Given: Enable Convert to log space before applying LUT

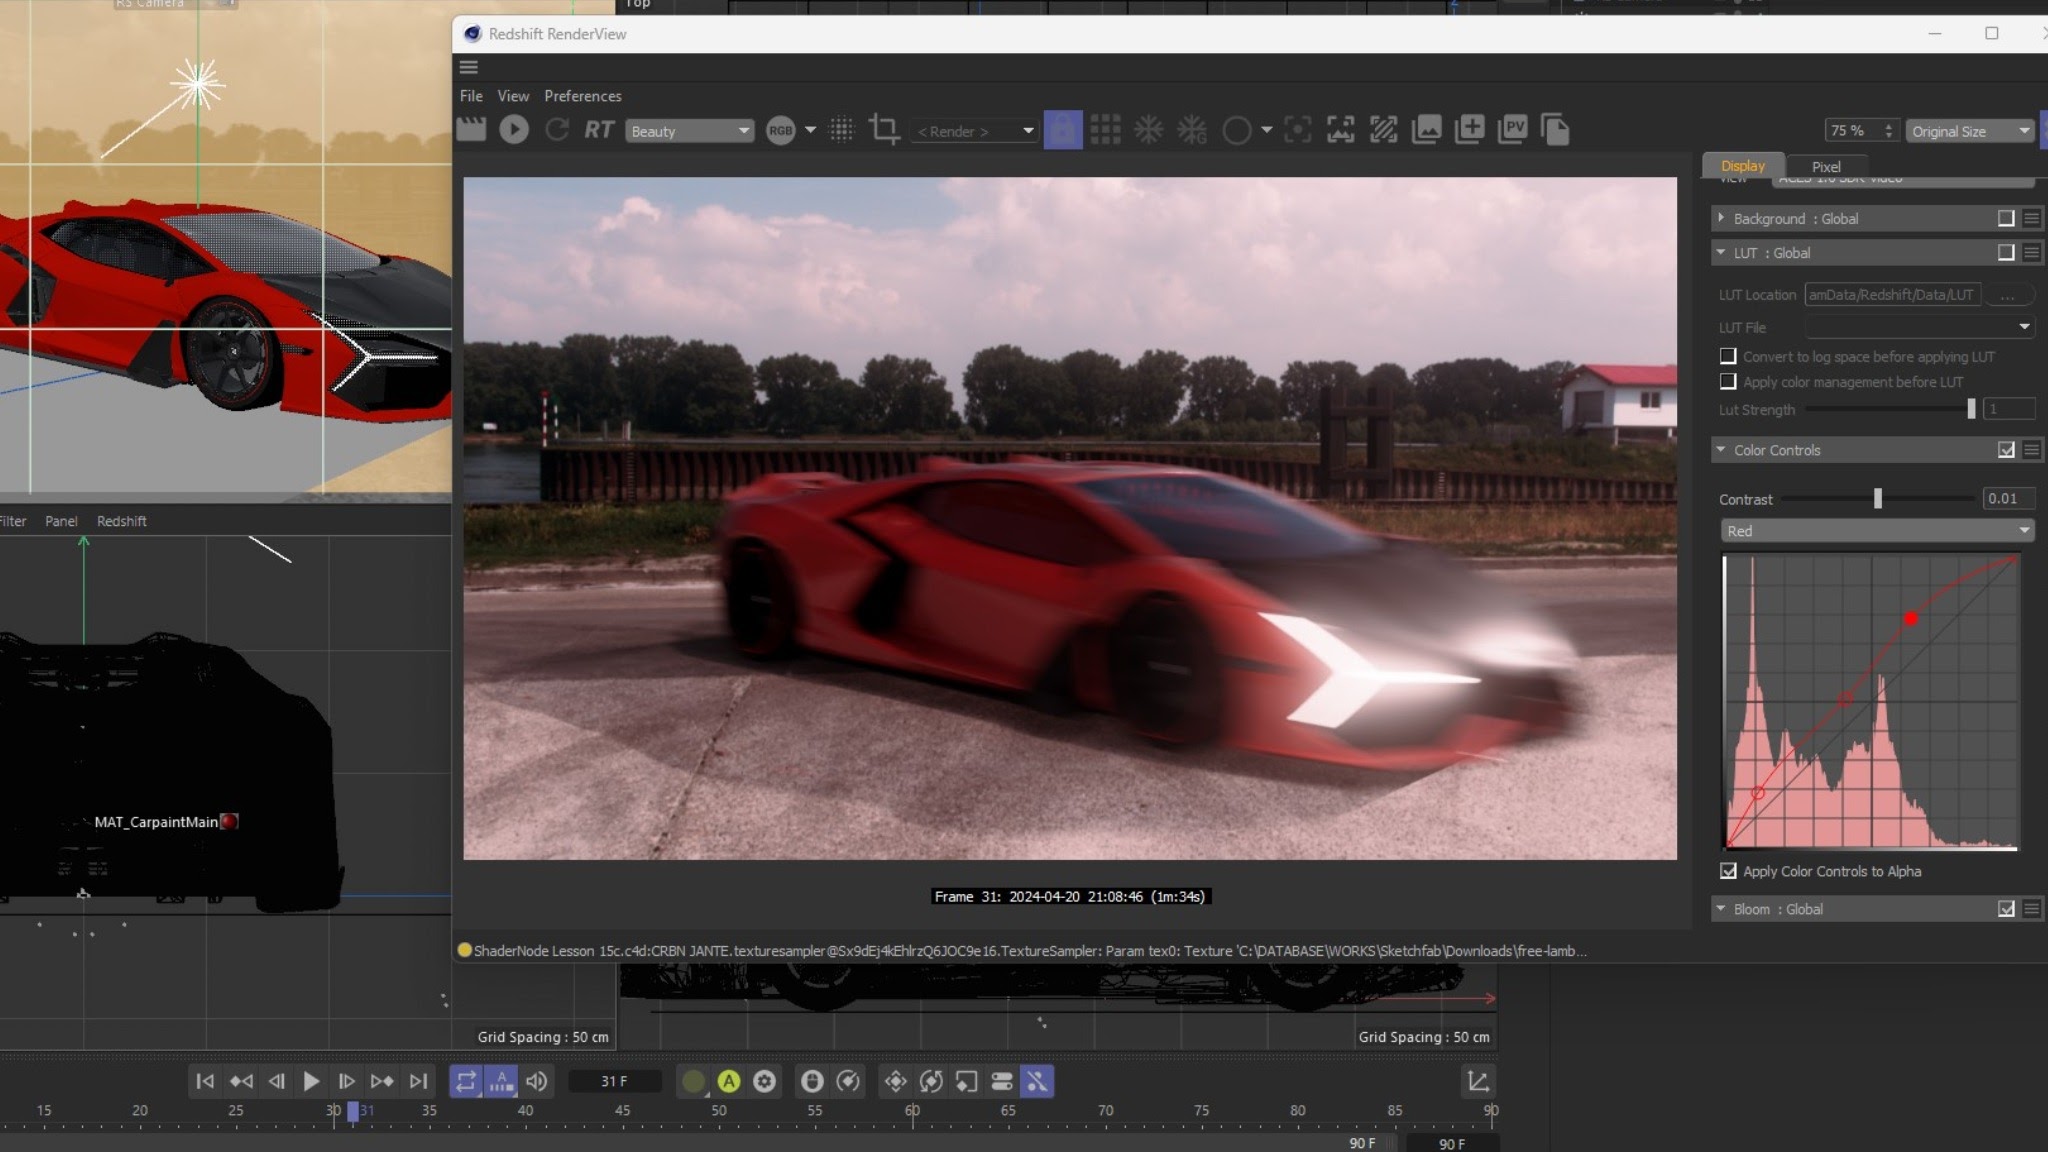Looking at the screenshot, I should pyautogui.click(x=1728, y=356).
